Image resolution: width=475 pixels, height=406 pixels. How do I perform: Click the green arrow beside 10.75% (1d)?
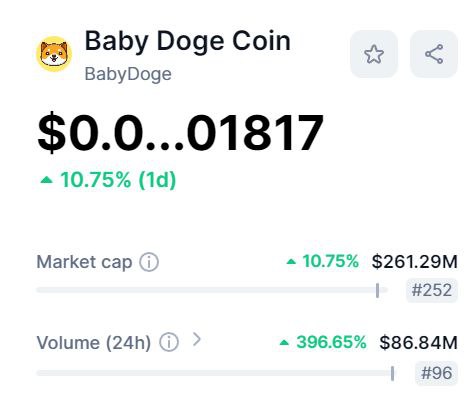pyautogui.click(x=46, y=180)
